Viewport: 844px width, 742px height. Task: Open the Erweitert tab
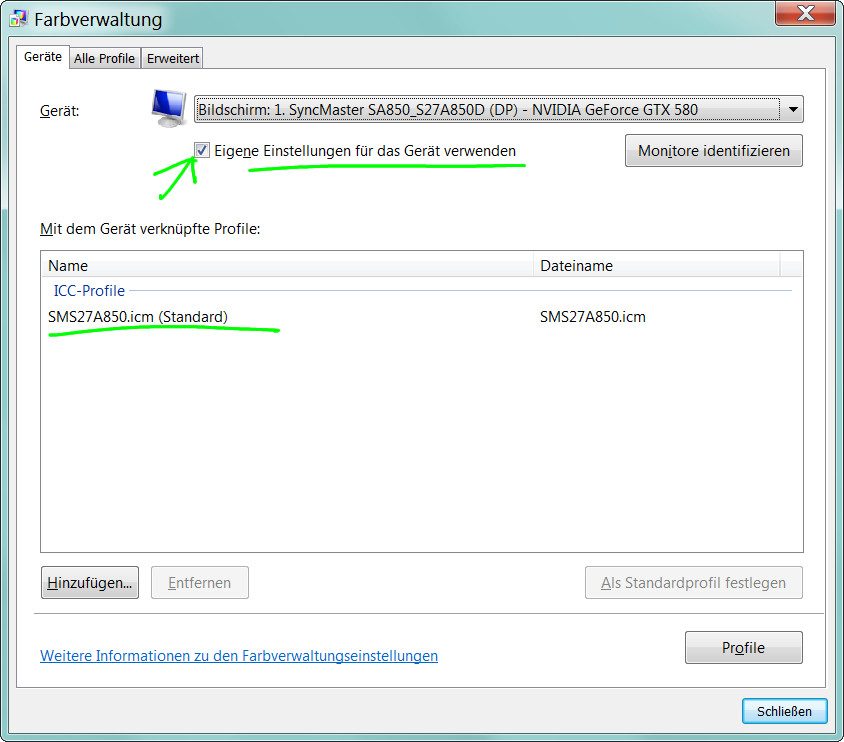click(x=173, y=58)
